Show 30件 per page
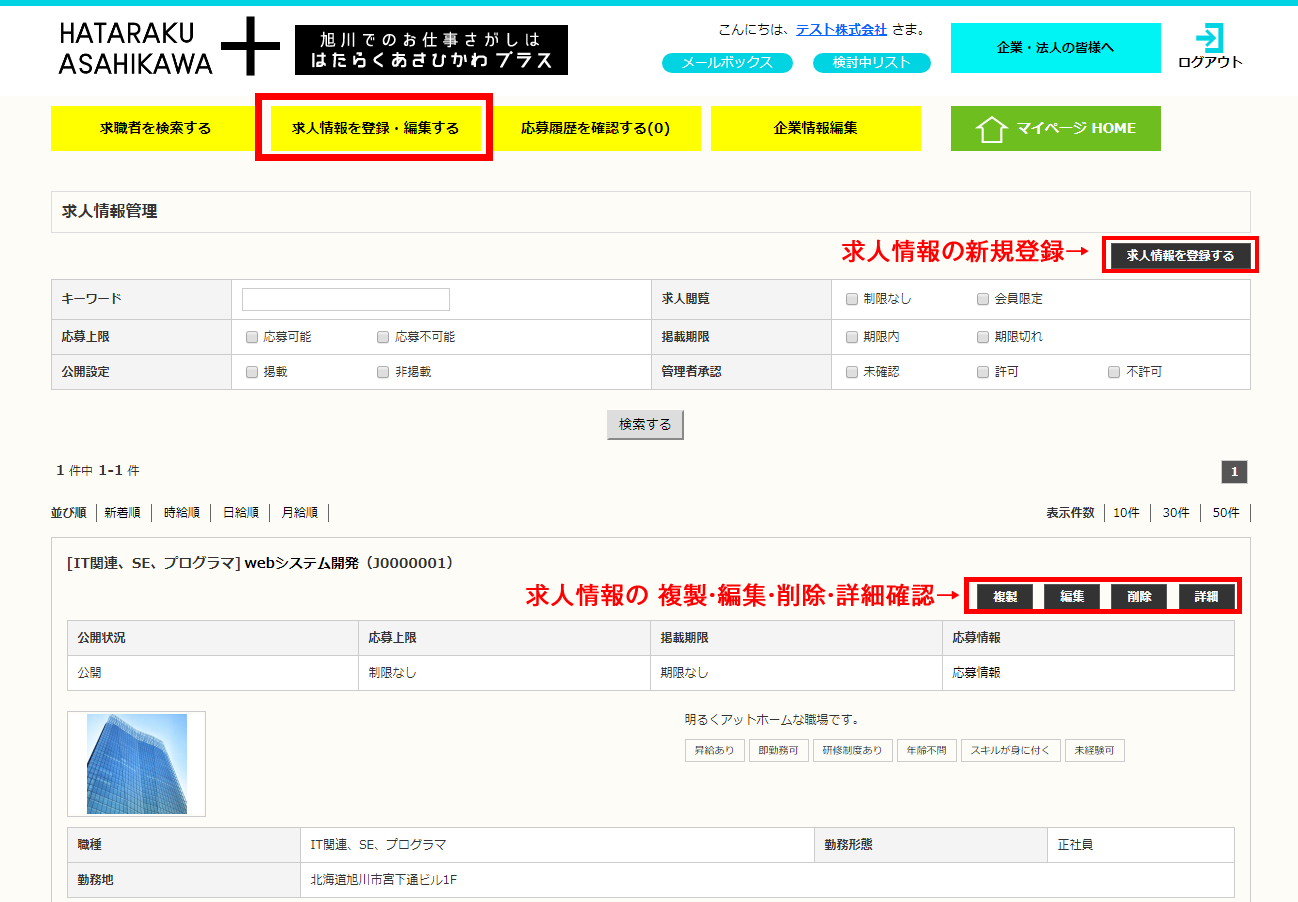The height and width of the screenshot is (902, 1298). tap(1176, 513)
